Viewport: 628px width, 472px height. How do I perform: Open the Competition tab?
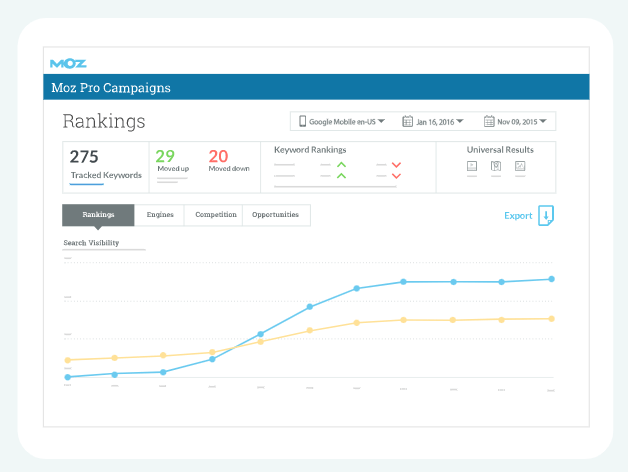pyautogui.click(x=215, y=215)
